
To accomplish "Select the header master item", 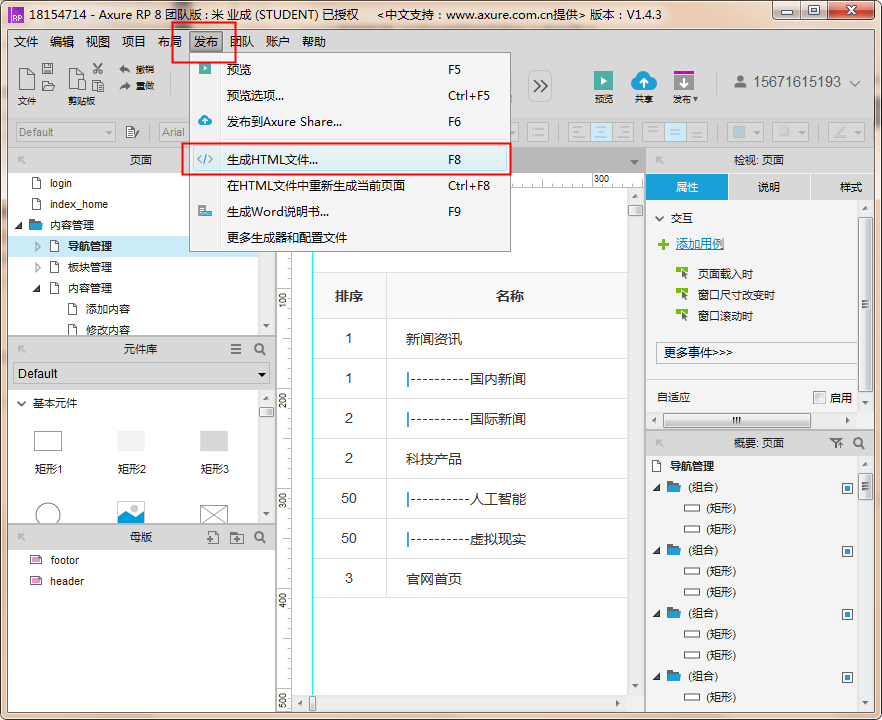I will pyautogui.click(x=67, y=581).
